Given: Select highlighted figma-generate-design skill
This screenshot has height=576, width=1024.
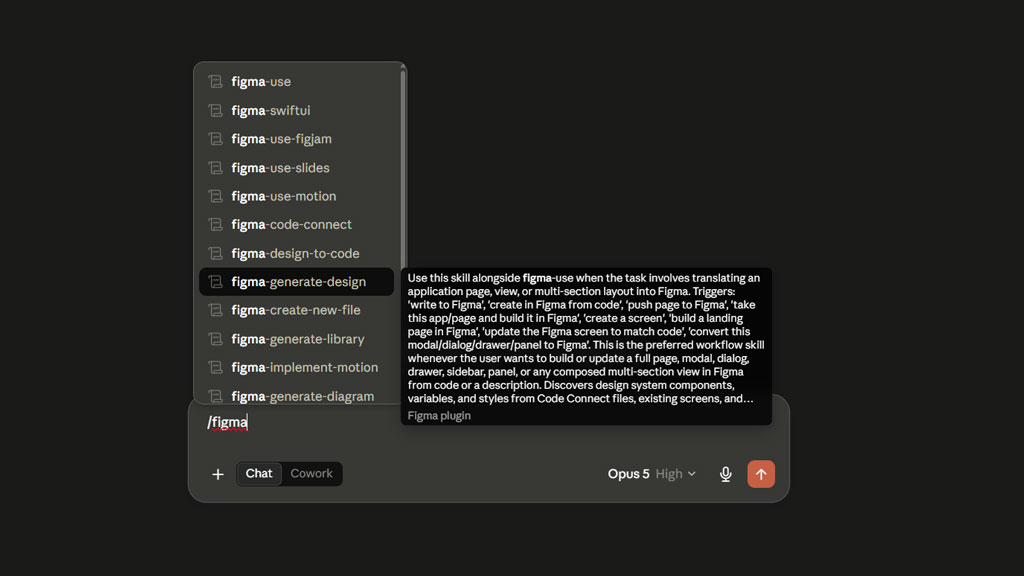Looking at the screenshot, I should [296, 281].
